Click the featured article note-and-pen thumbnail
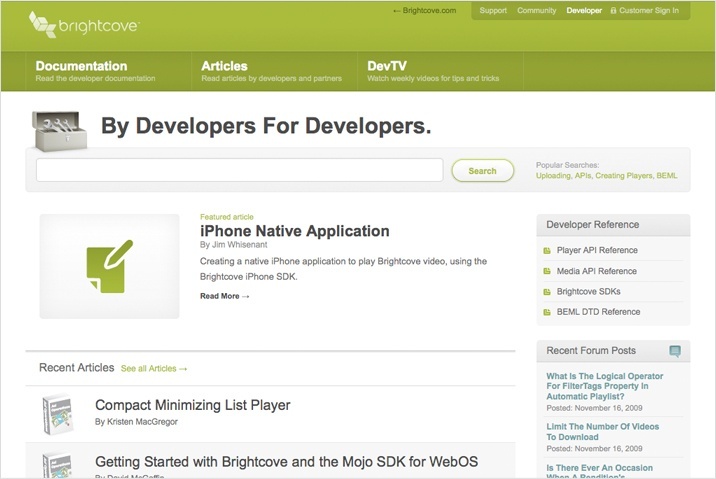This screenshot has height=479, width=716. click(110, 266)
